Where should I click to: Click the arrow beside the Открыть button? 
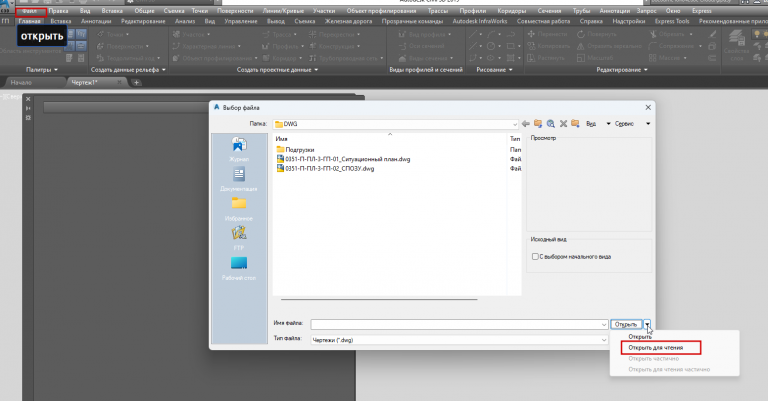tap(647, 325)
